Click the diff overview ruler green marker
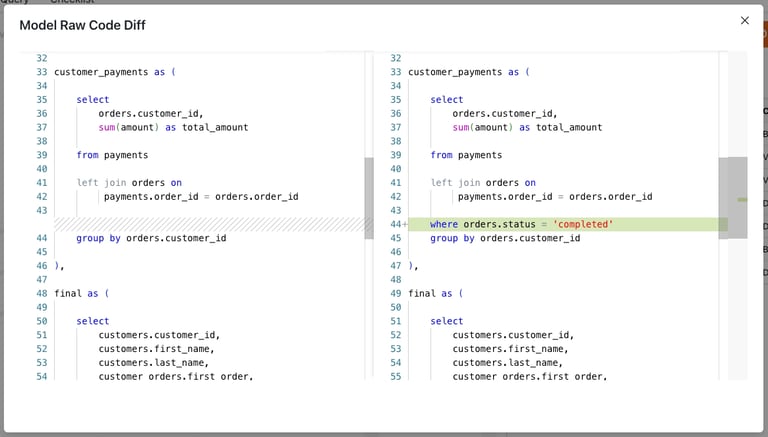768x437 pixels. pyautogui.click(x=743, y=199)
